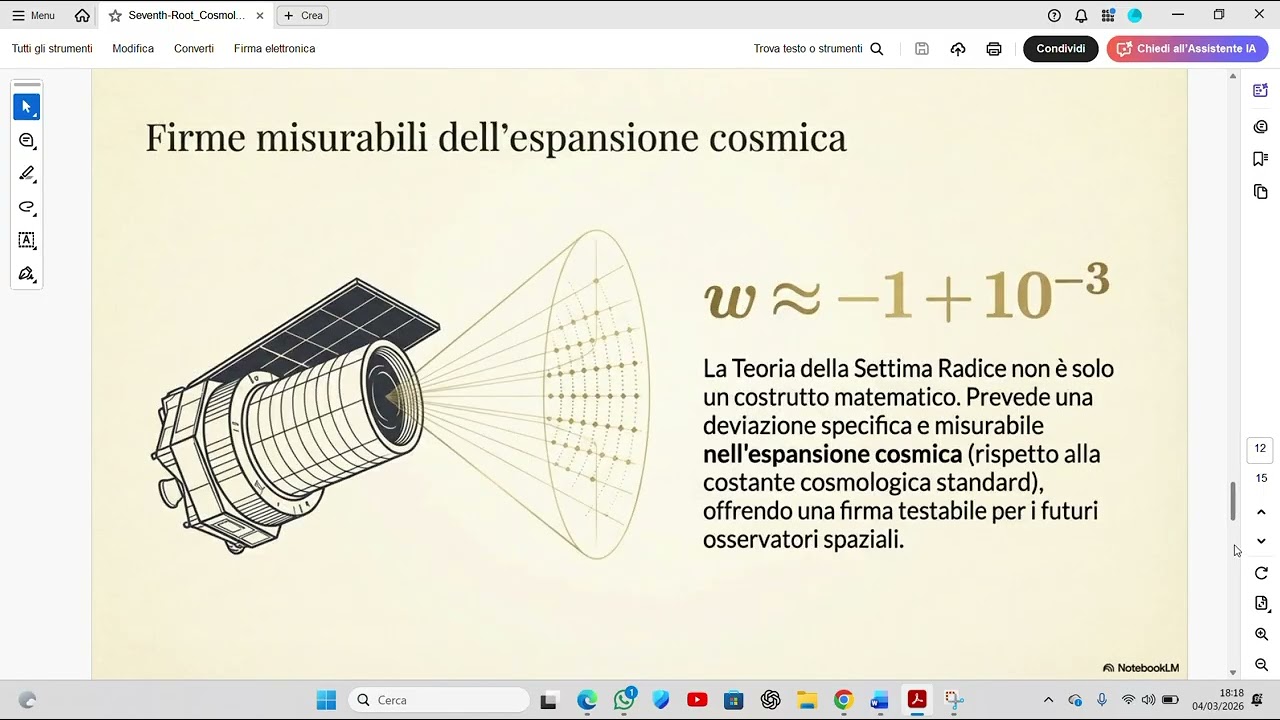Click the cloud upload icon
This screenshot has width=1280, height=720.
(x=958, y=49)
